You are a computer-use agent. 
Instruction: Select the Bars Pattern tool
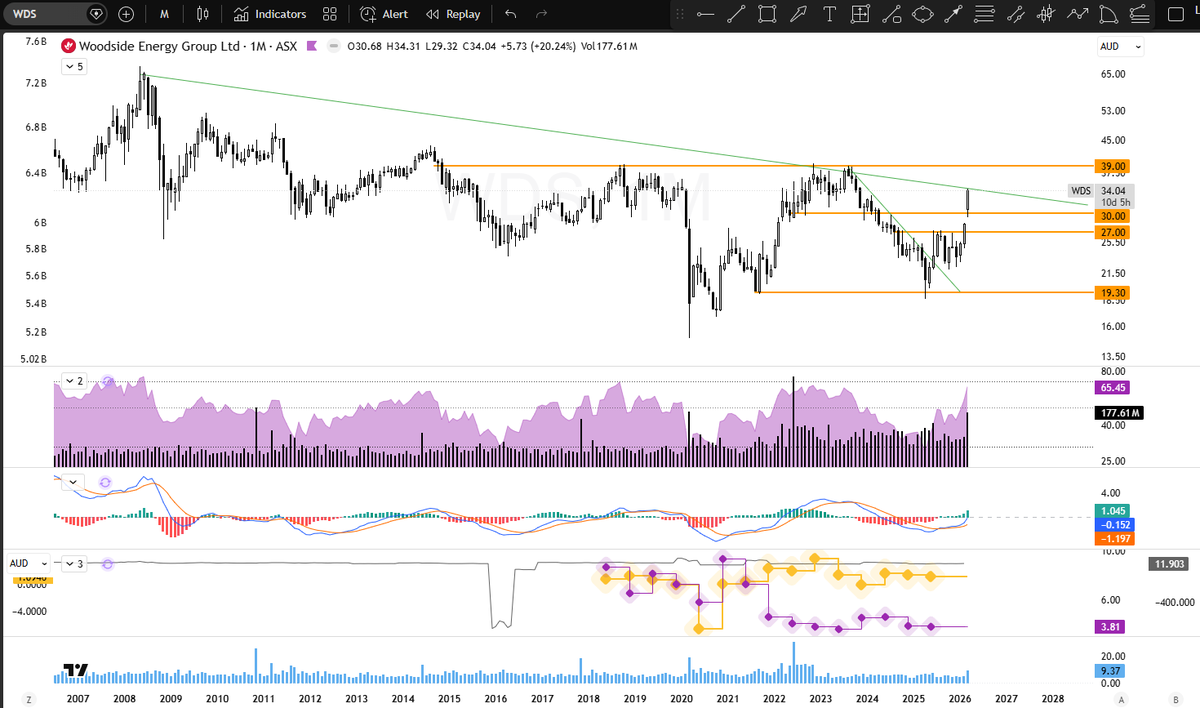[x=1047, y=14]
